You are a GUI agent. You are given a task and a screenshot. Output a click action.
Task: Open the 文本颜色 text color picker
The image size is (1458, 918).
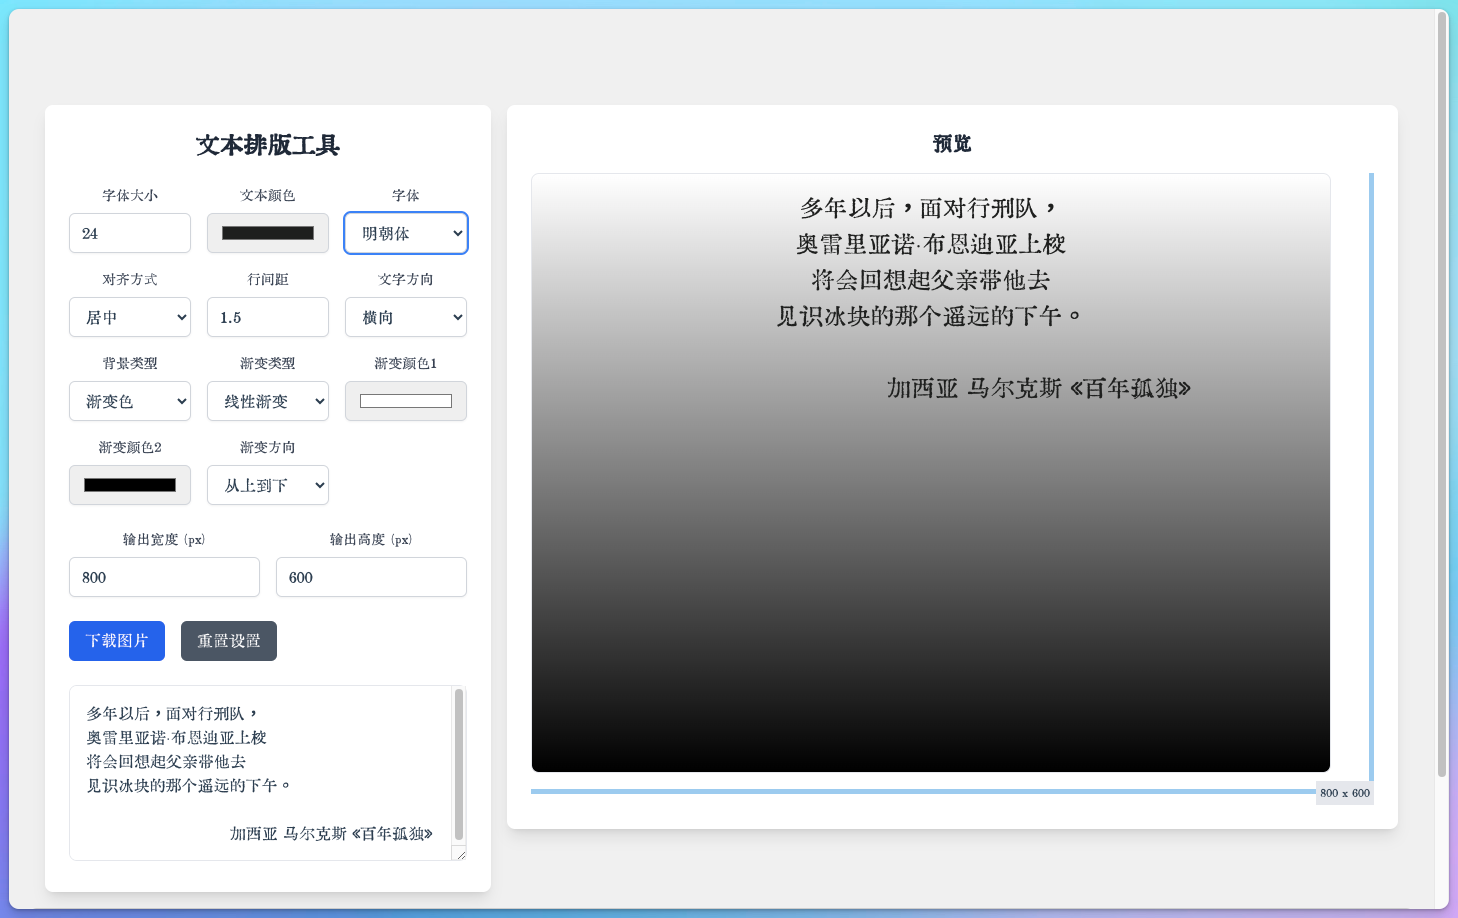pos(267,233)
